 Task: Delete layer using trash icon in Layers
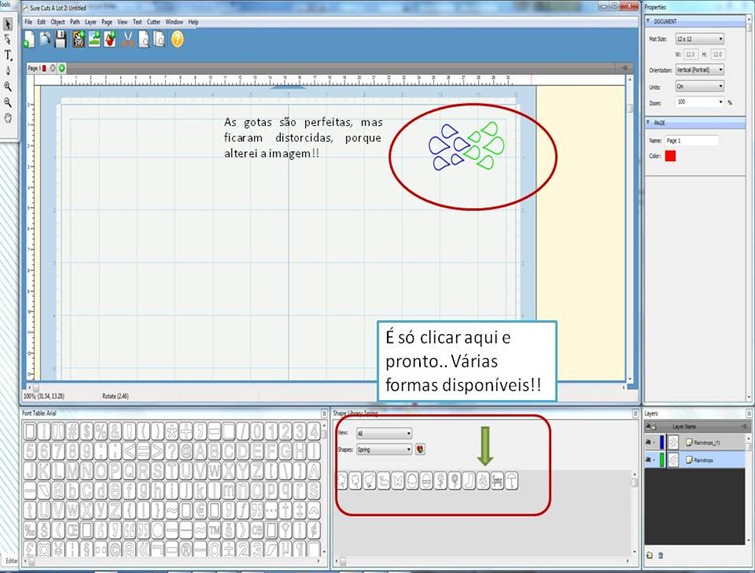click(661, 555)
